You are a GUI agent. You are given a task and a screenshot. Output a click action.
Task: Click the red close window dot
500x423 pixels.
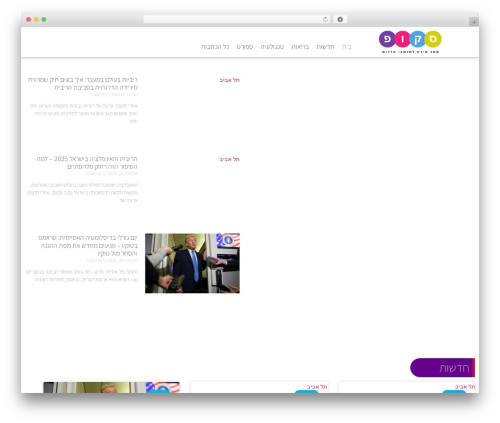tap(29, 20)
